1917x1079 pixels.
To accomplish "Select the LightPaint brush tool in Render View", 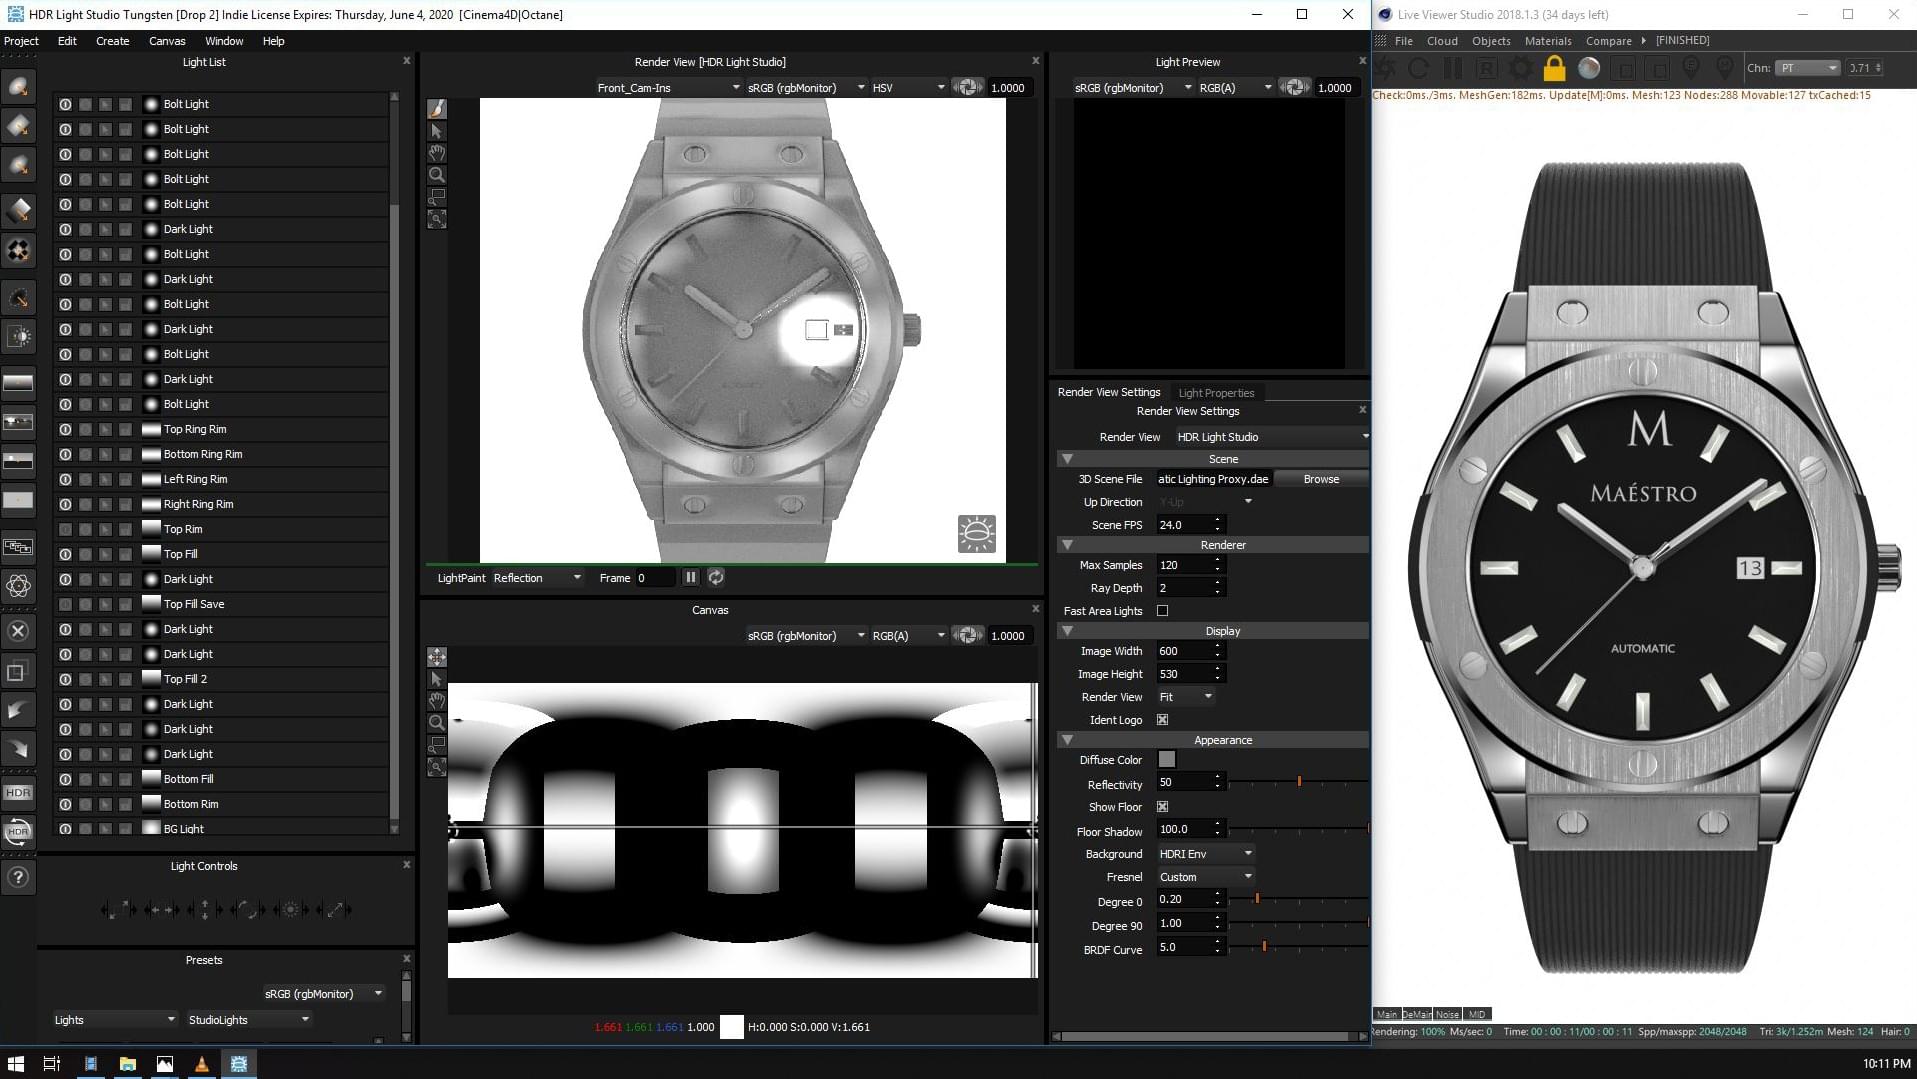I will pyautogui.click(x=437, y=108).
